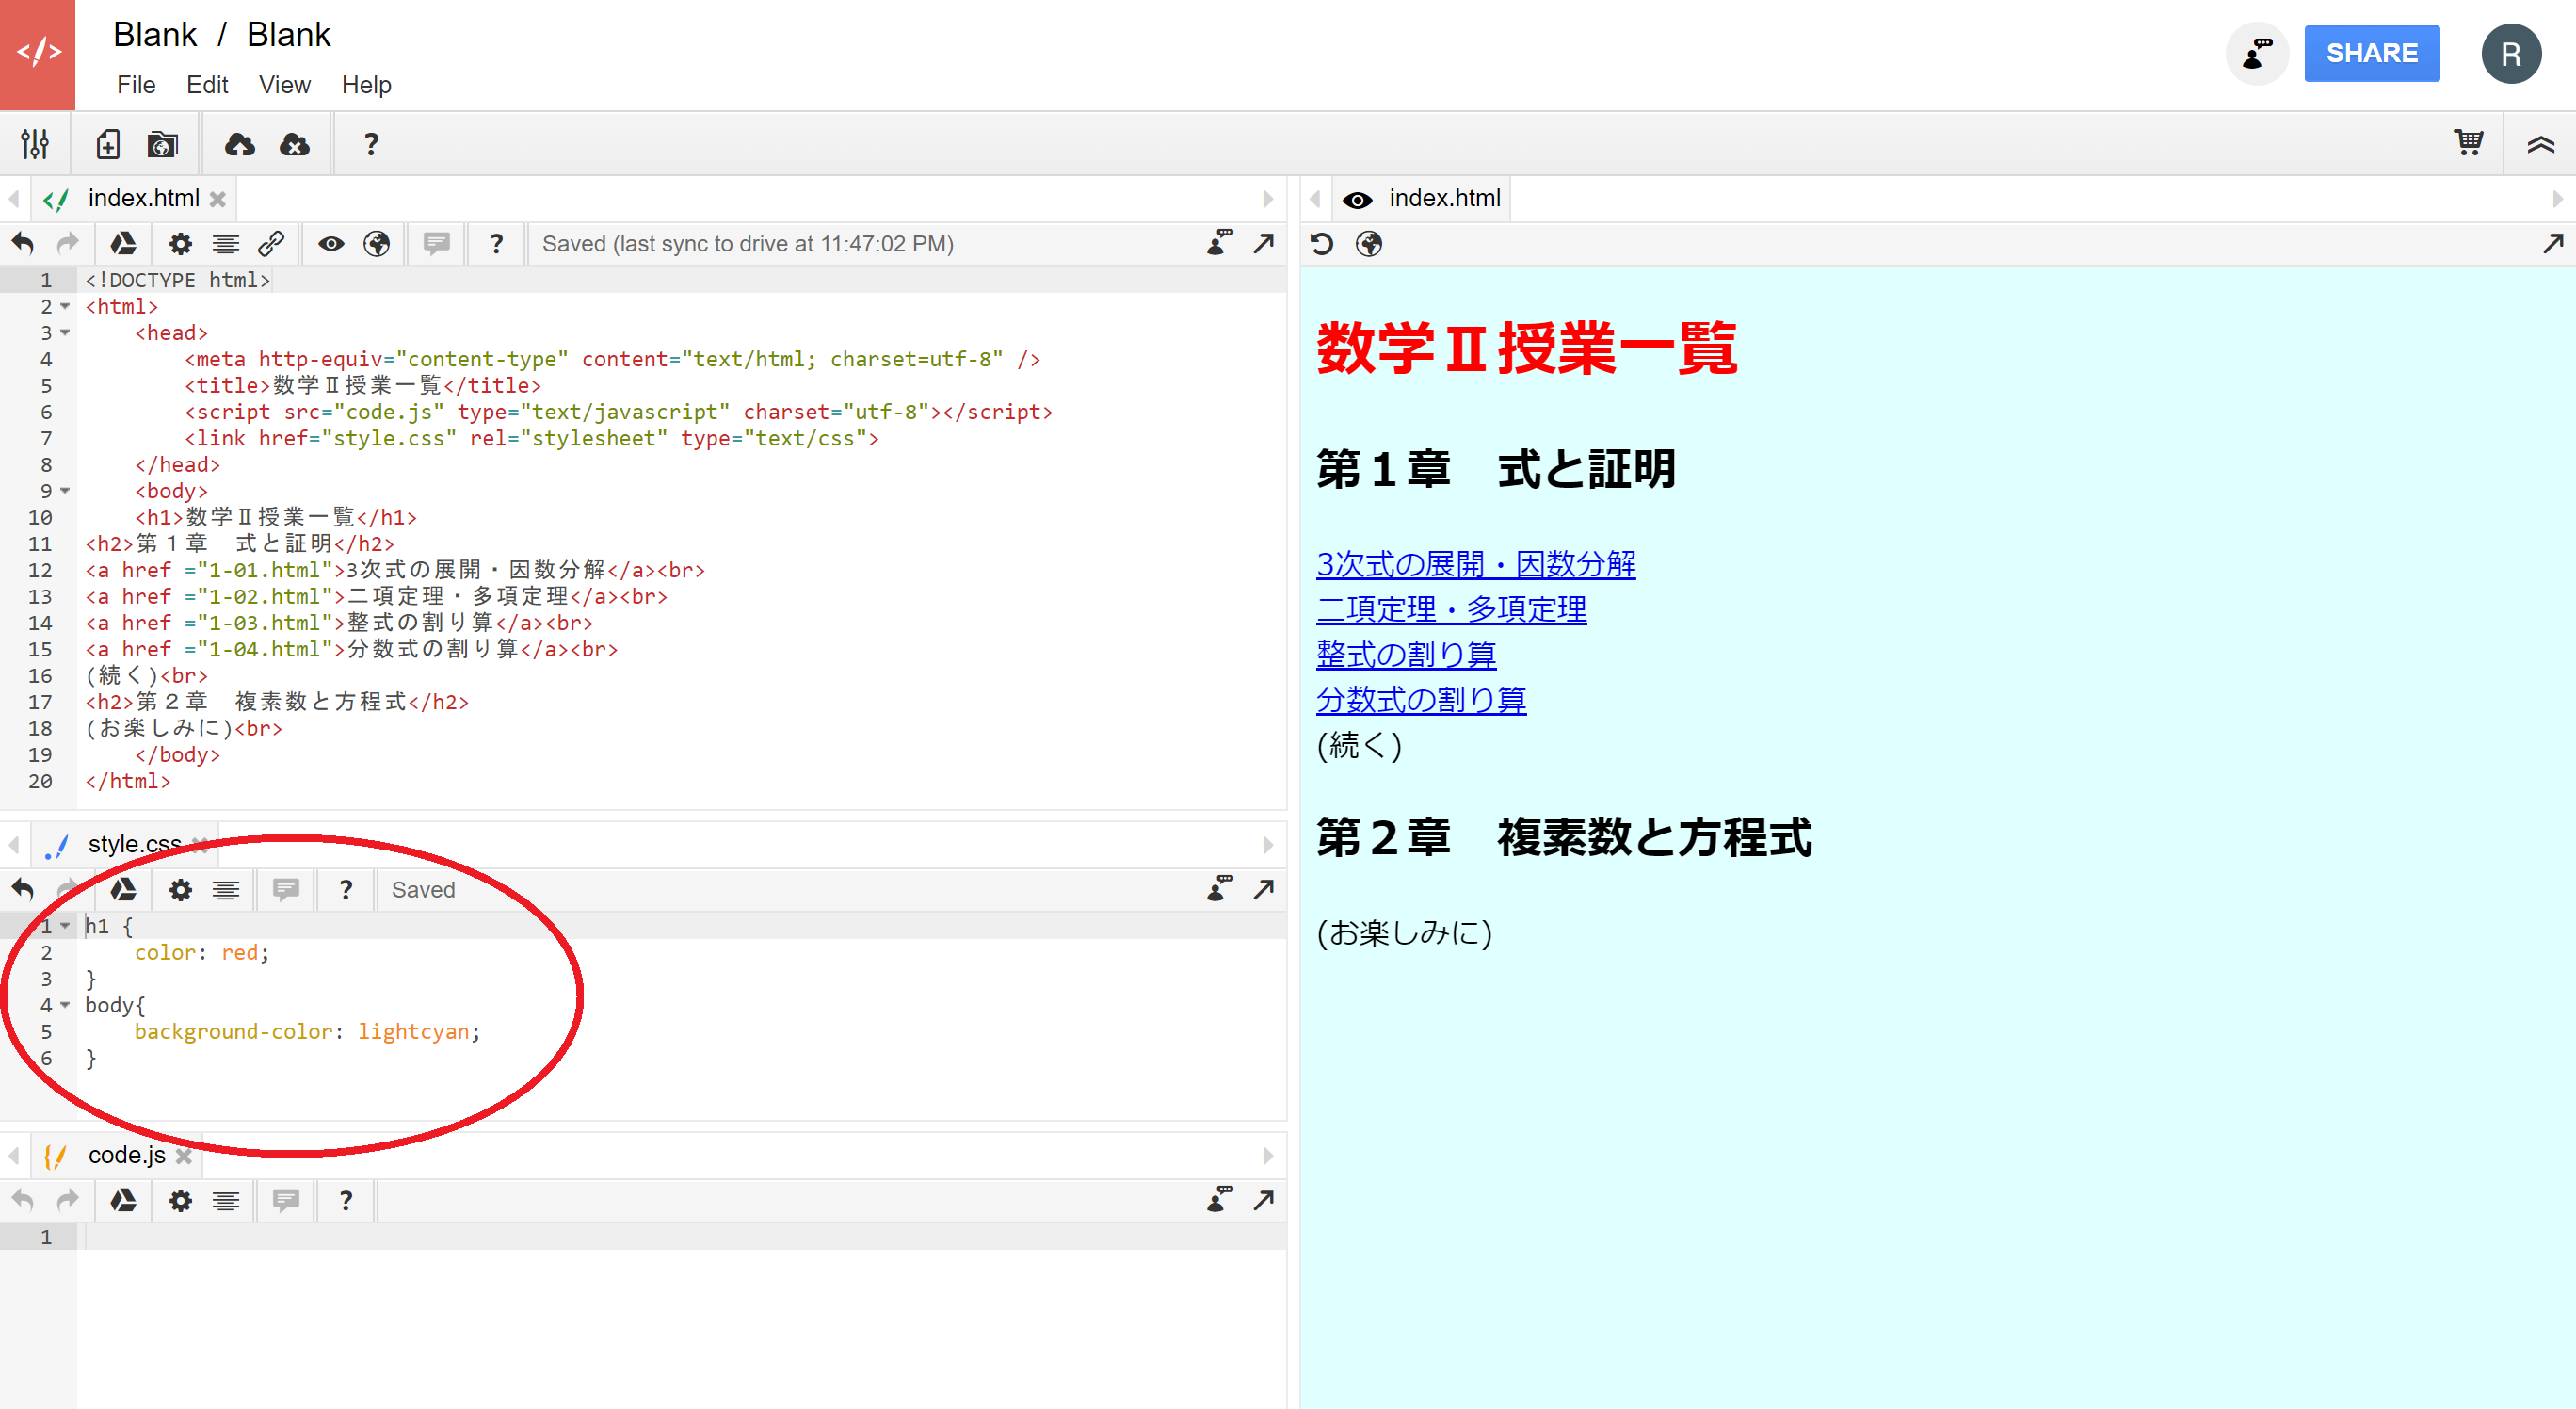Image resolution: width=2576 pixels, height=1409 pixels.
Task: Collapse the html tag fold arrow line 2
Action: click(x=65, y=306)
